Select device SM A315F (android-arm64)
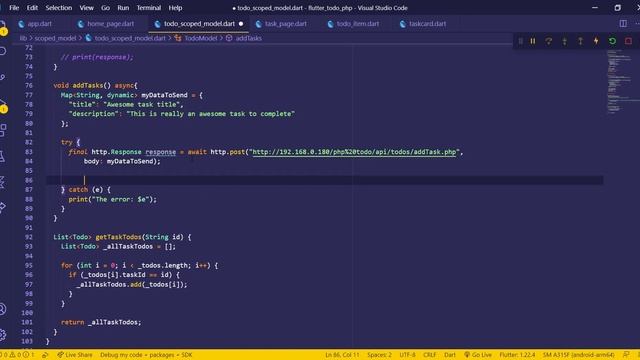640x360 pixels. (x=578, y=355)
